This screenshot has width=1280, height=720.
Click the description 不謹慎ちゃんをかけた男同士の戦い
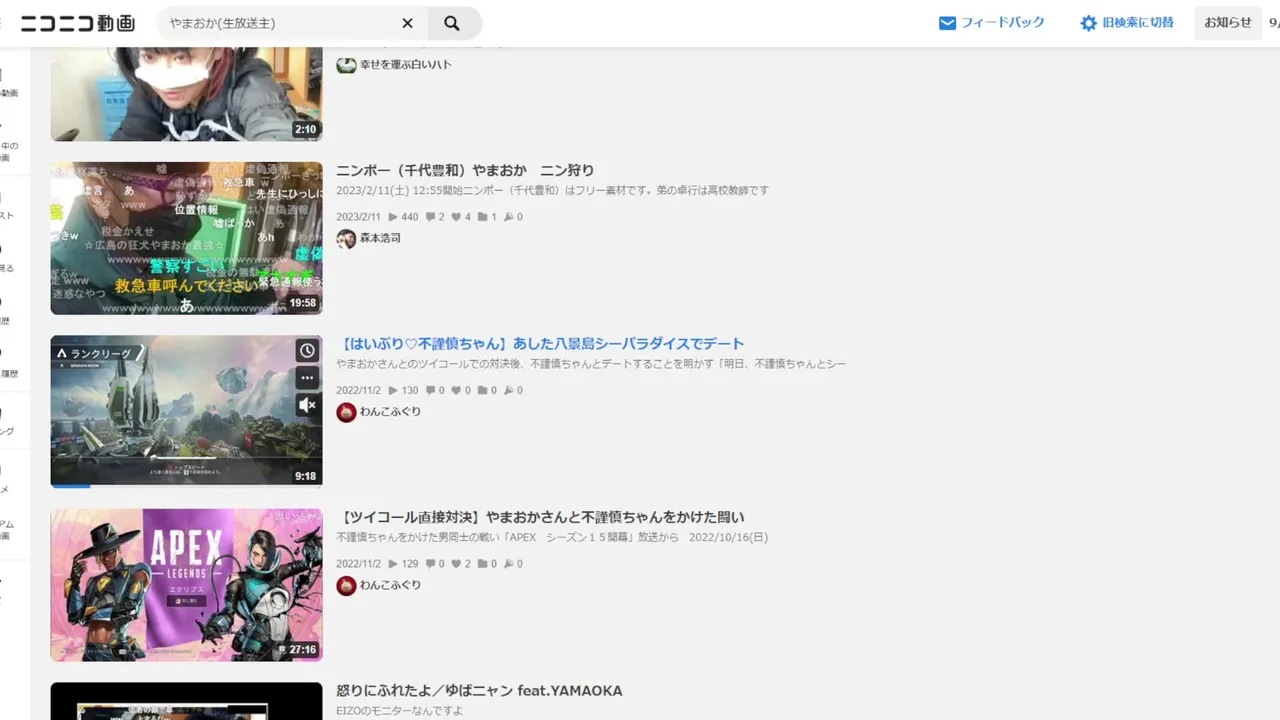pyautogui.click(x=552, y=538)
